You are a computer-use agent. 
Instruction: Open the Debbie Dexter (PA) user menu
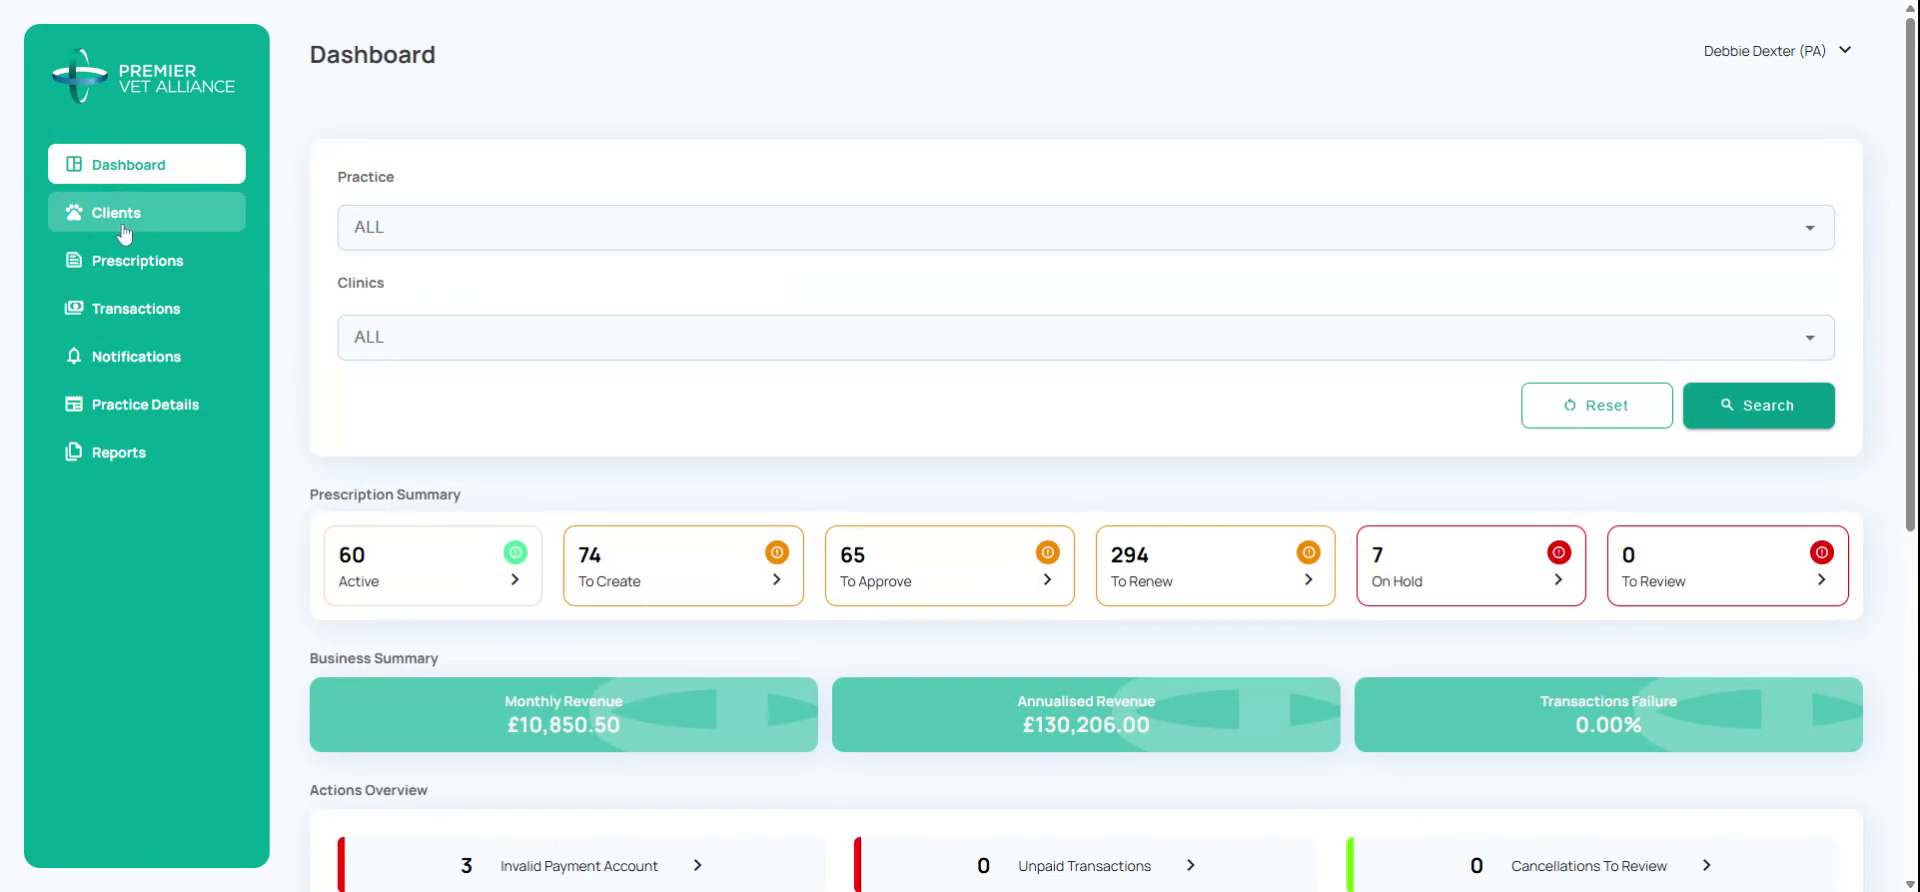coord(1778,51)
